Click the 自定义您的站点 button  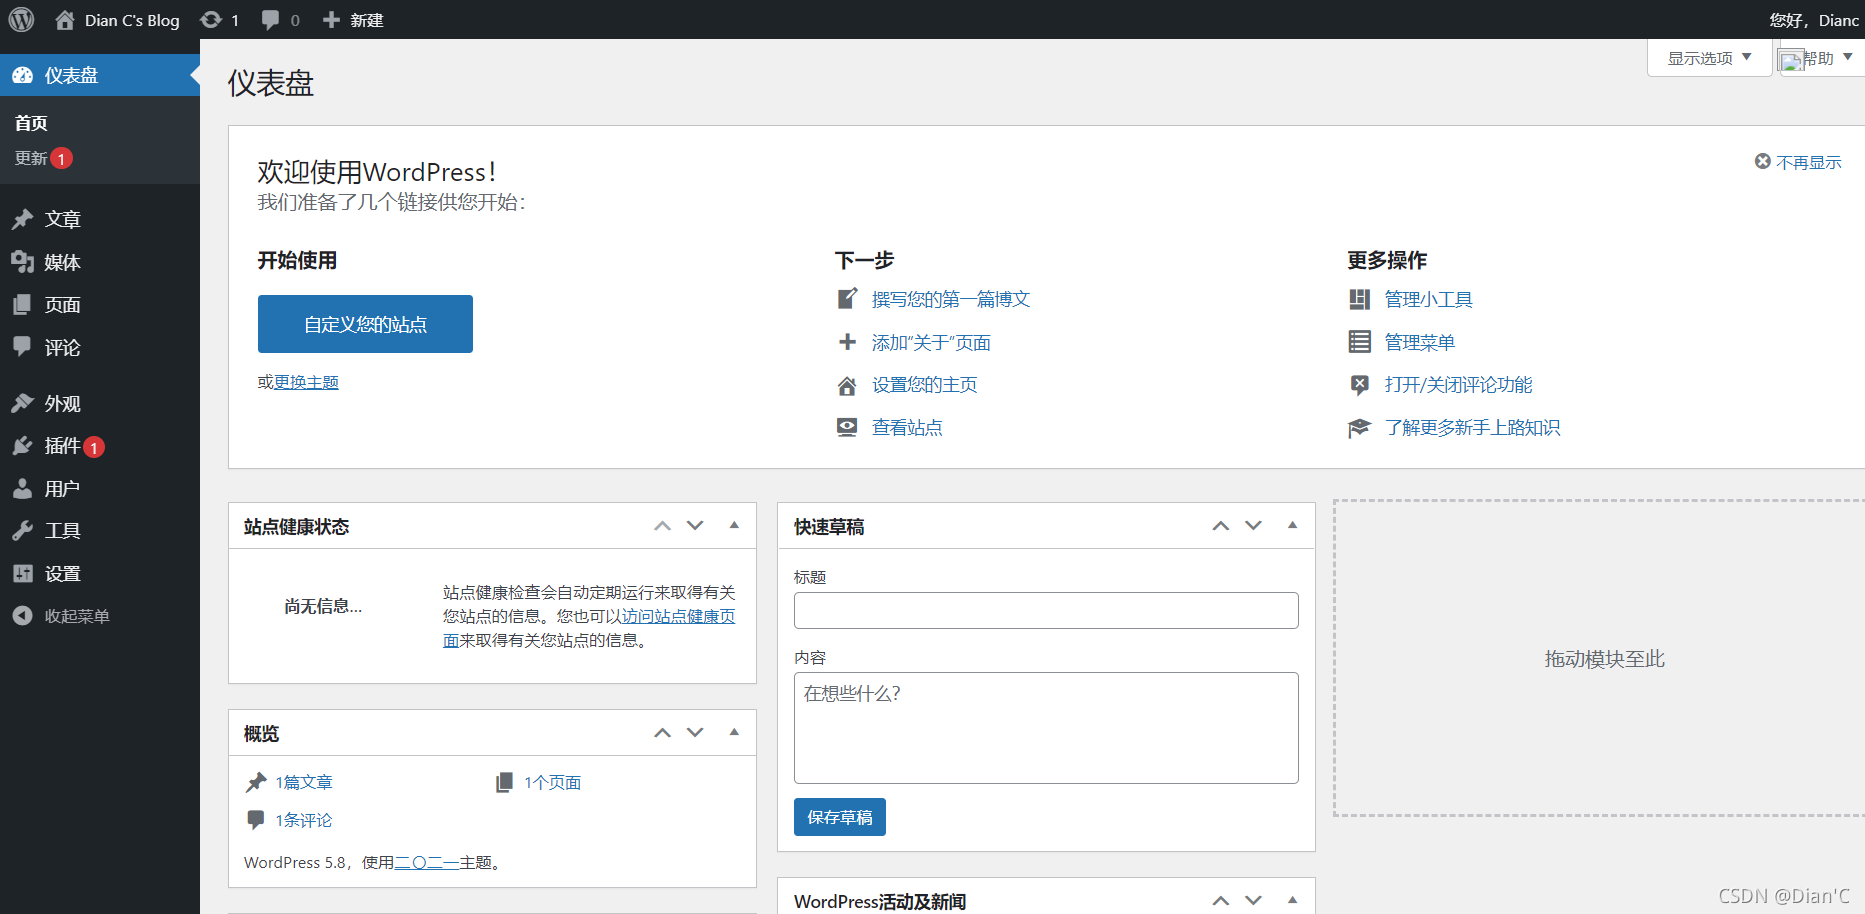(365, 324)
